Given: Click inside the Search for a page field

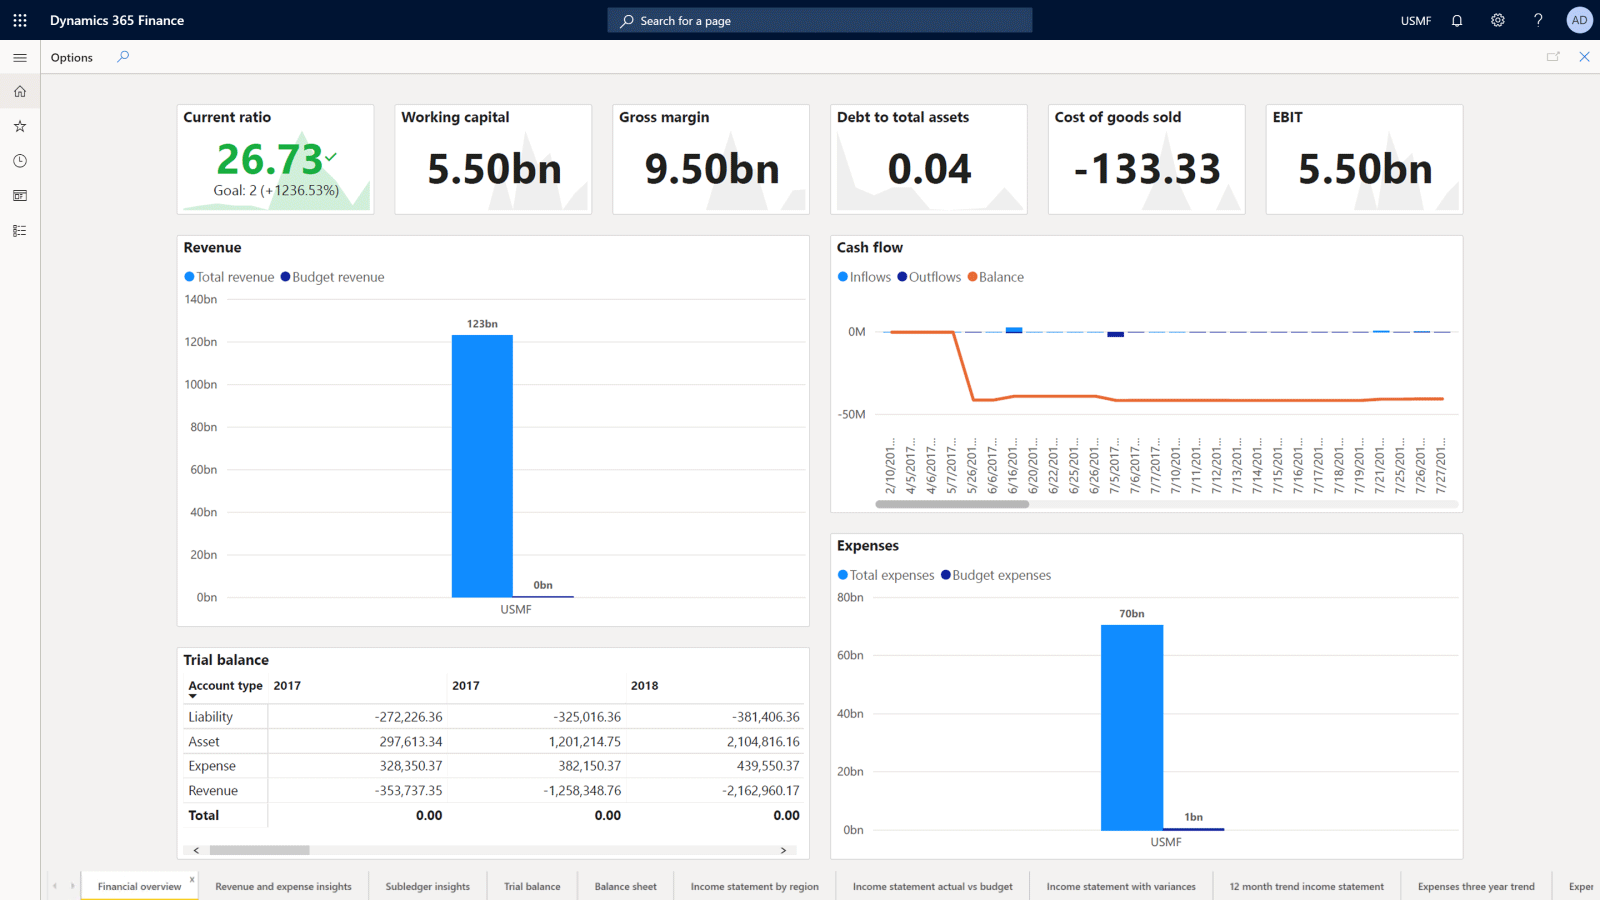Looking at the screenshot, I should click(820, 20).
